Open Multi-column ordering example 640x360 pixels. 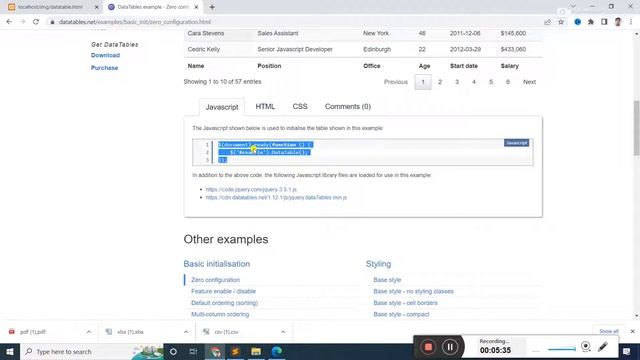coord(220,314)
